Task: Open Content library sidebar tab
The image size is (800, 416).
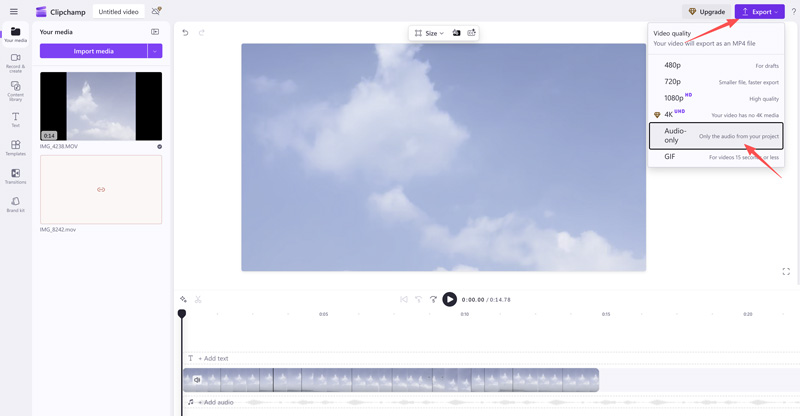Action: pyautogui.click(x=15, y=91)
